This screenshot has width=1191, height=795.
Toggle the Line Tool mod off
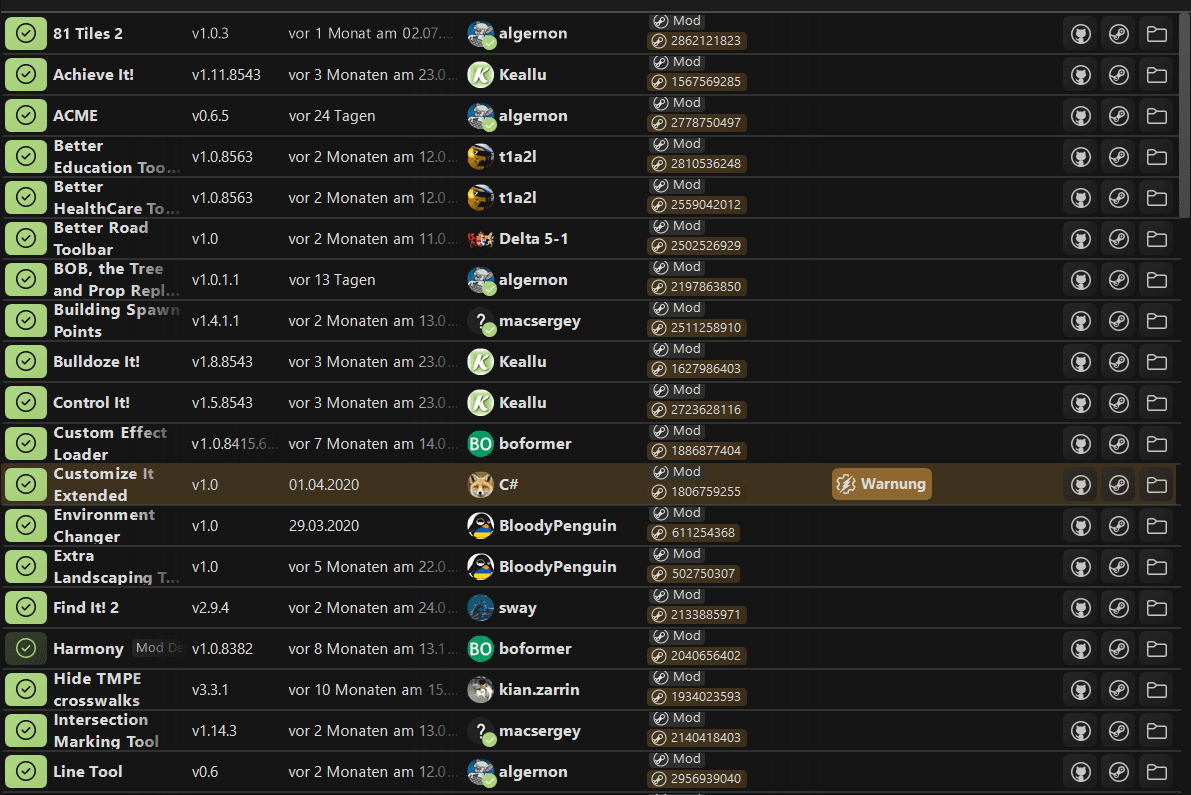pos(26,771)
